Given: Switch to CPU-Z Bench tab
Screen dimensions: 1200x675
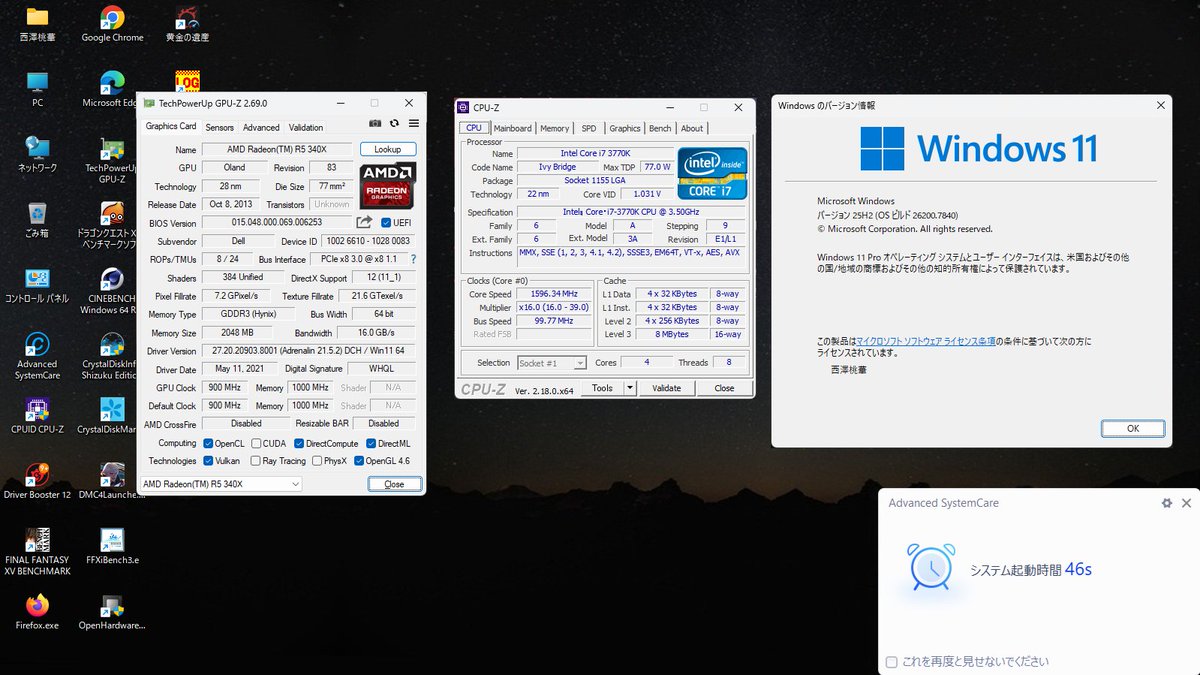Looking at the screenshot, I should coord(660,128).
